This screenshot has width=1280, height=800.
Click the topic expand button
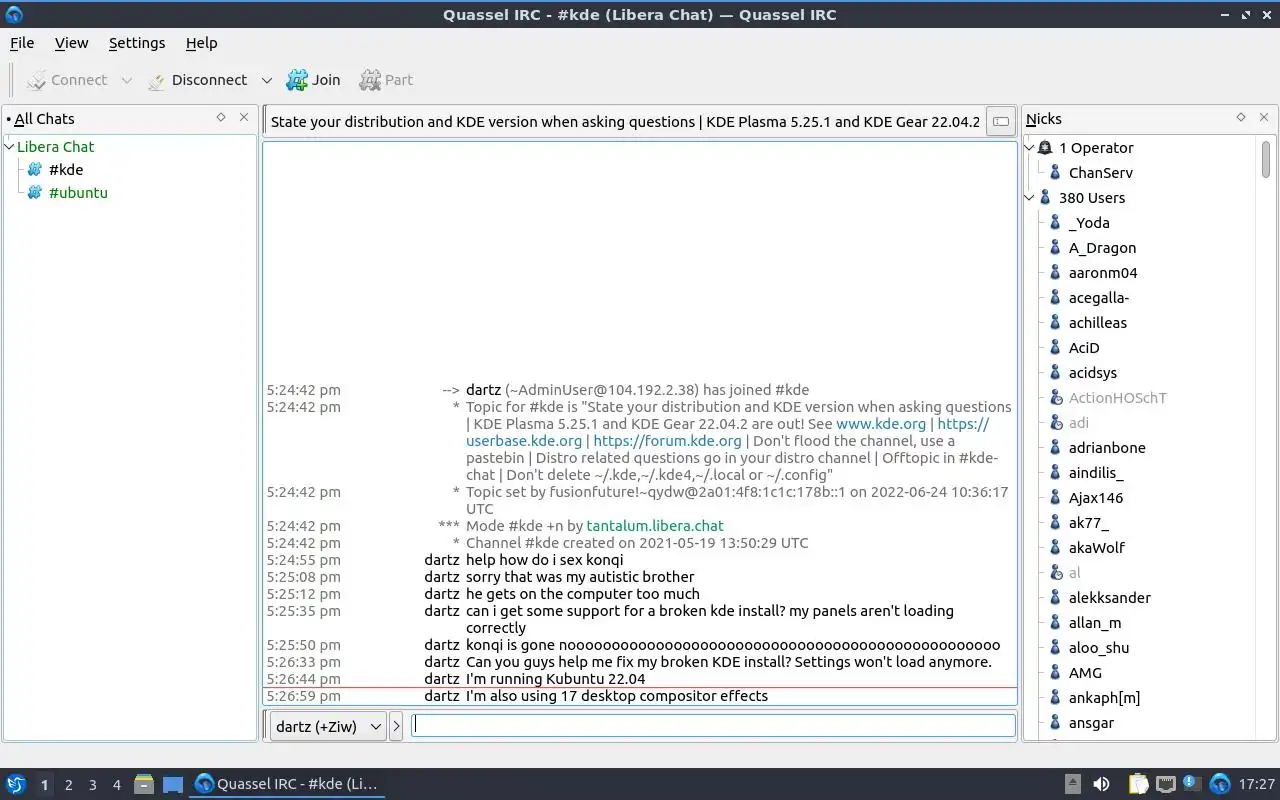click(x=1000, y=121)
